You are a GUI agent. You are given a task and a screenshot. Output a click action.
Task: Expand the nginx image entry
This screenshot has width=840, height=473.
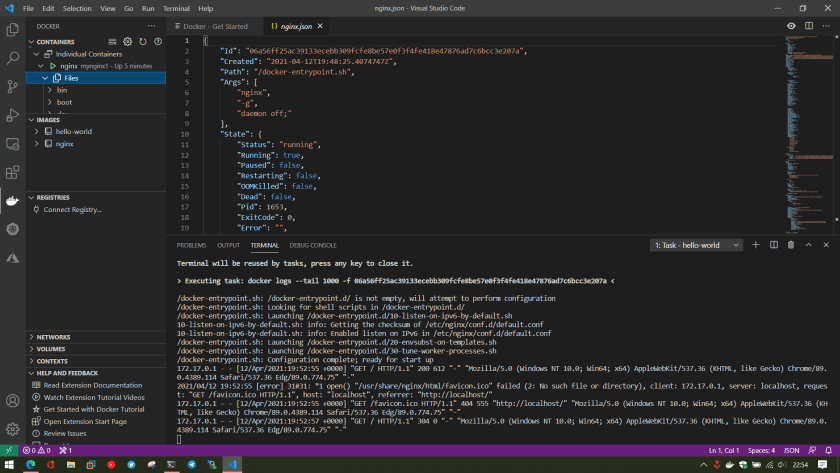coord(36,144)
